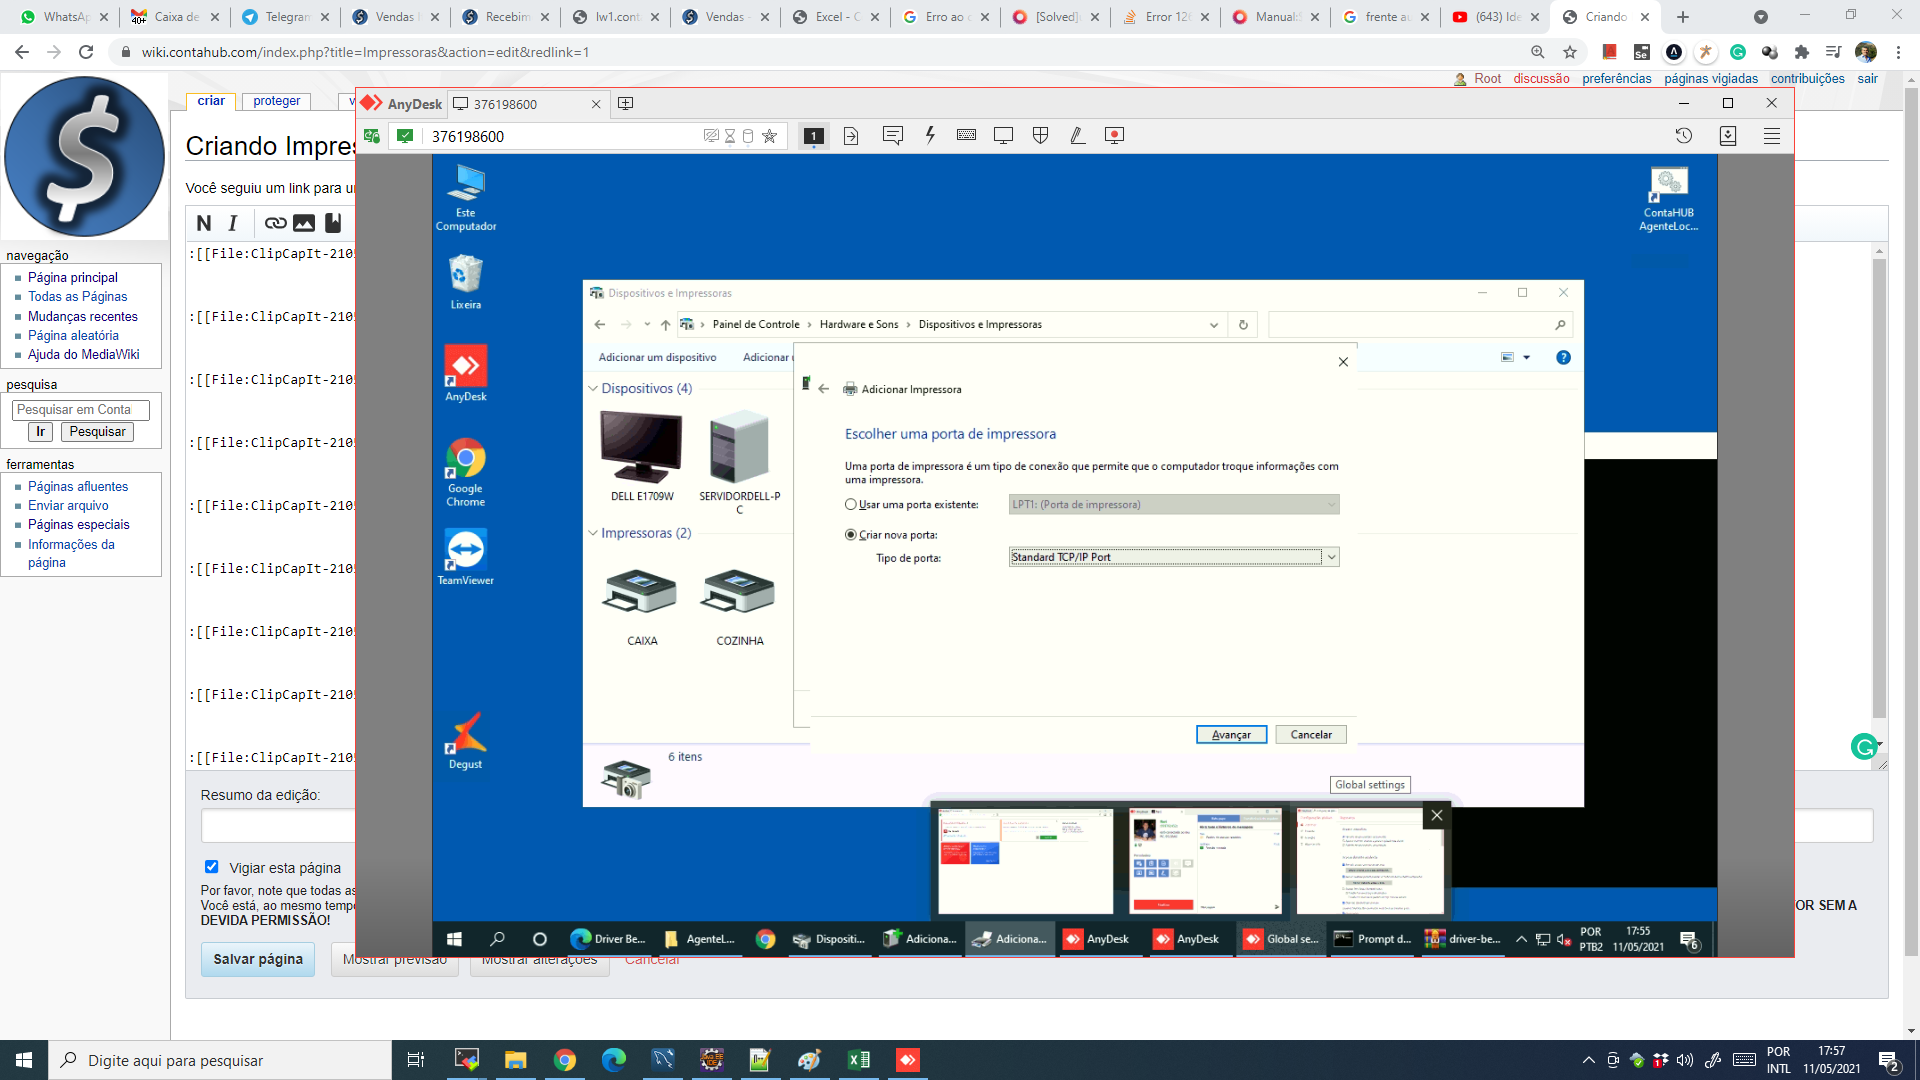
Task: Click the 'Resumo da edição' input field
Action: pos(1036,826)
